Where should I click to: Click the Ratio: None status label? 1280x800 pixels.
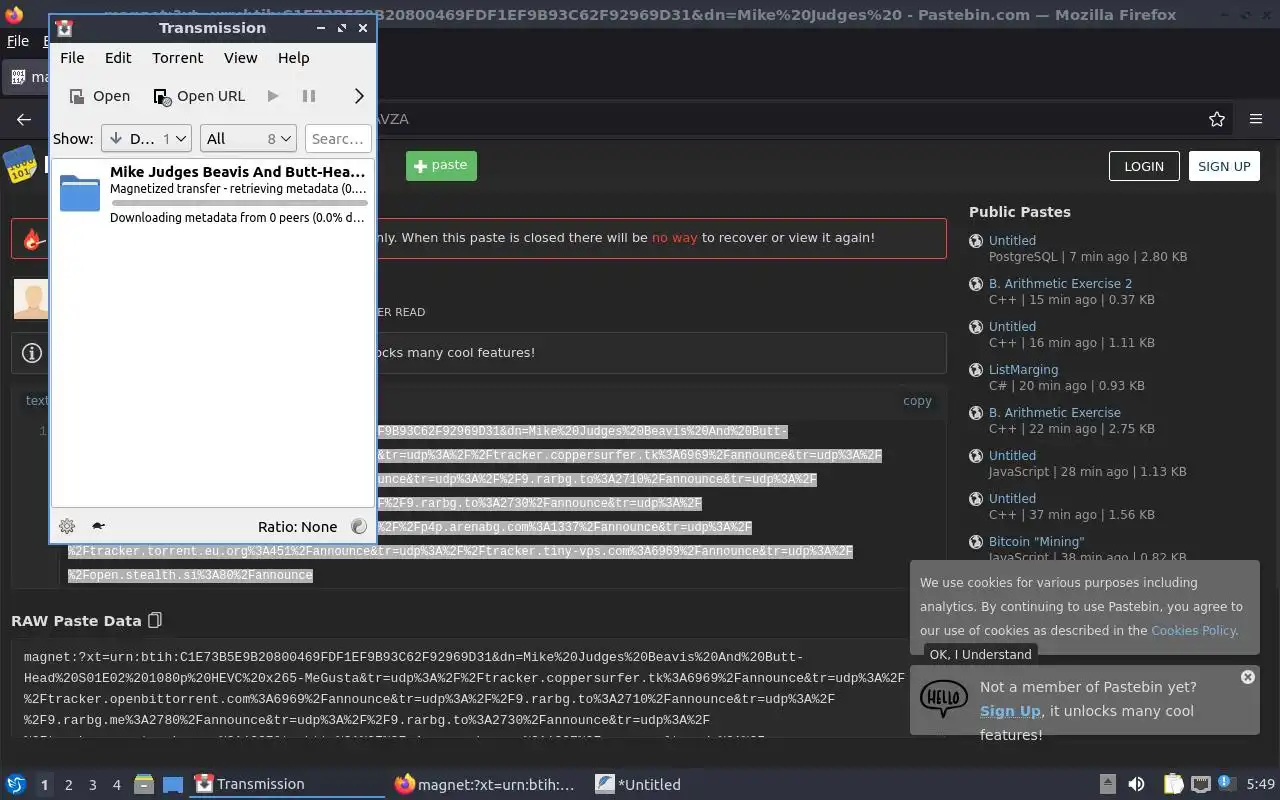pyautogui.click(x=297, y=527)
